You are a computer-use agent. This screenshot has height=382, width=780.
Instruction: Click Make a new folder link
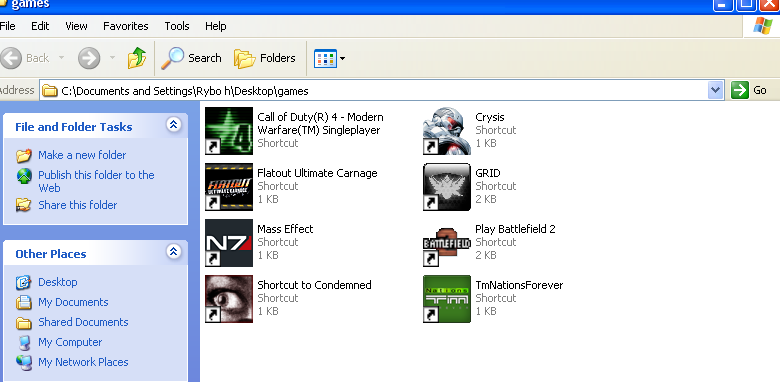(82, 155)
